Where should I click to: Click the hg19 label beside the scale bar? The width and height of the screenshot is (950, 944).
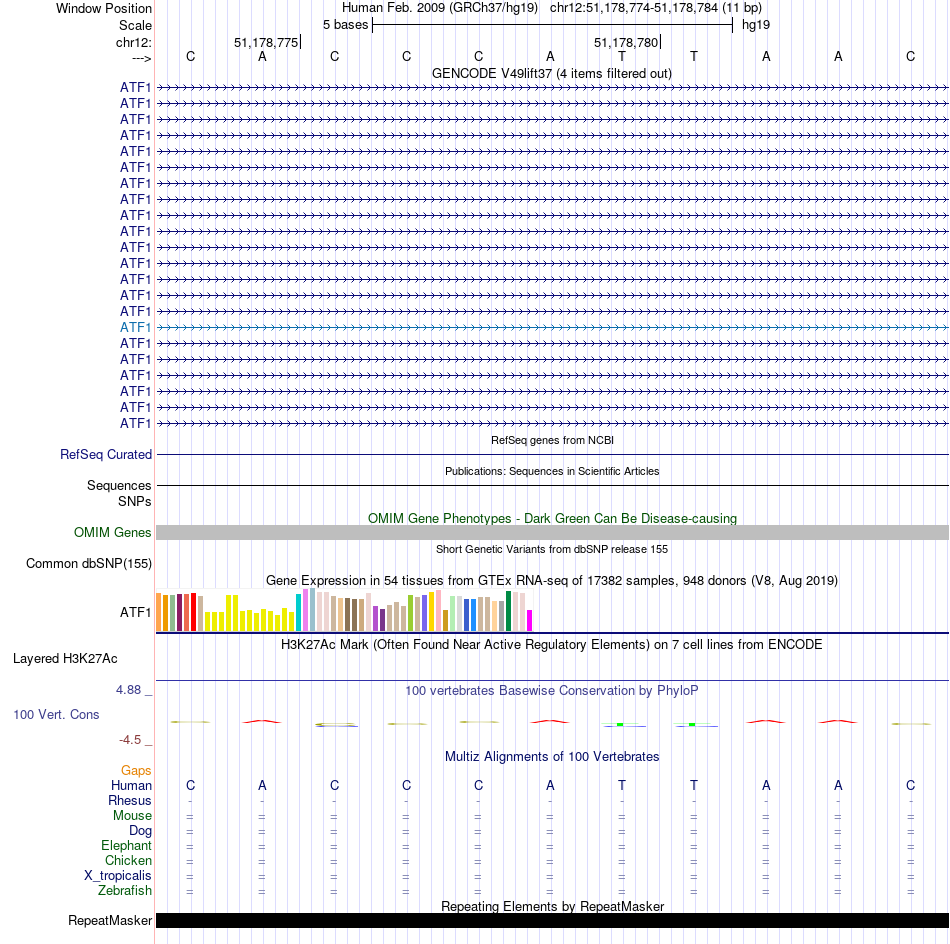click(756, 25)
